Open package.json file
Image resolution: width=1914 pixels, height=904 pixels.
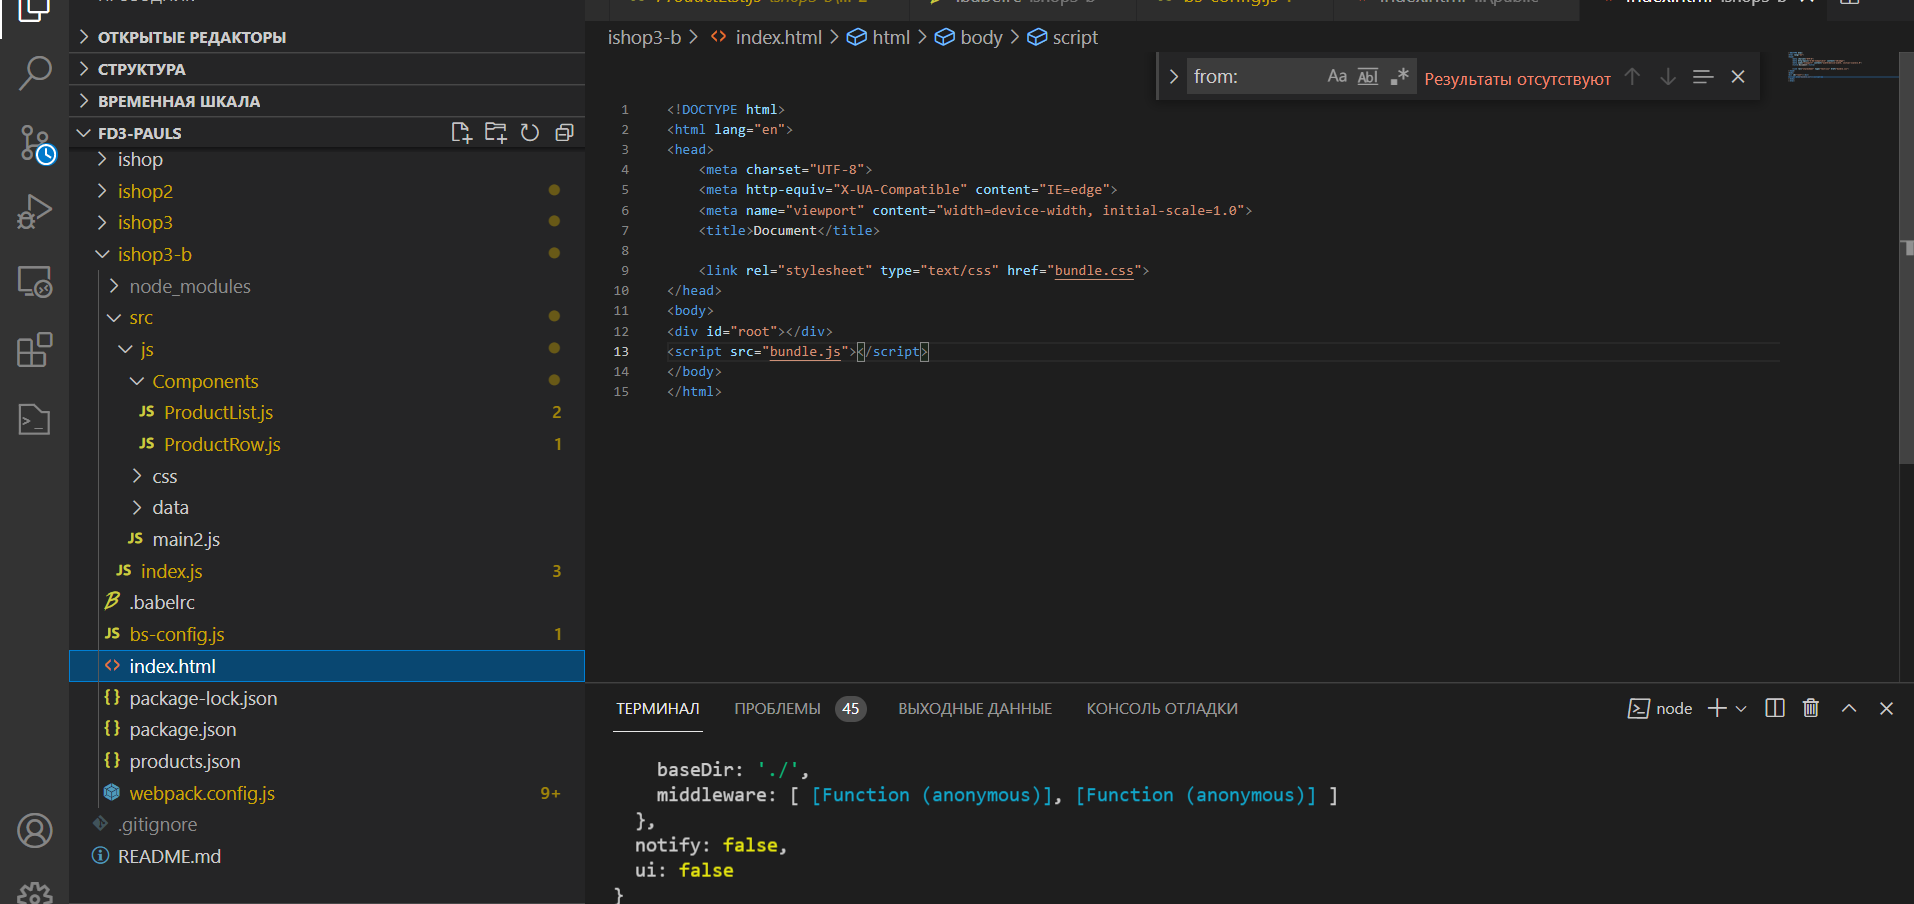[x=327, y=729]
